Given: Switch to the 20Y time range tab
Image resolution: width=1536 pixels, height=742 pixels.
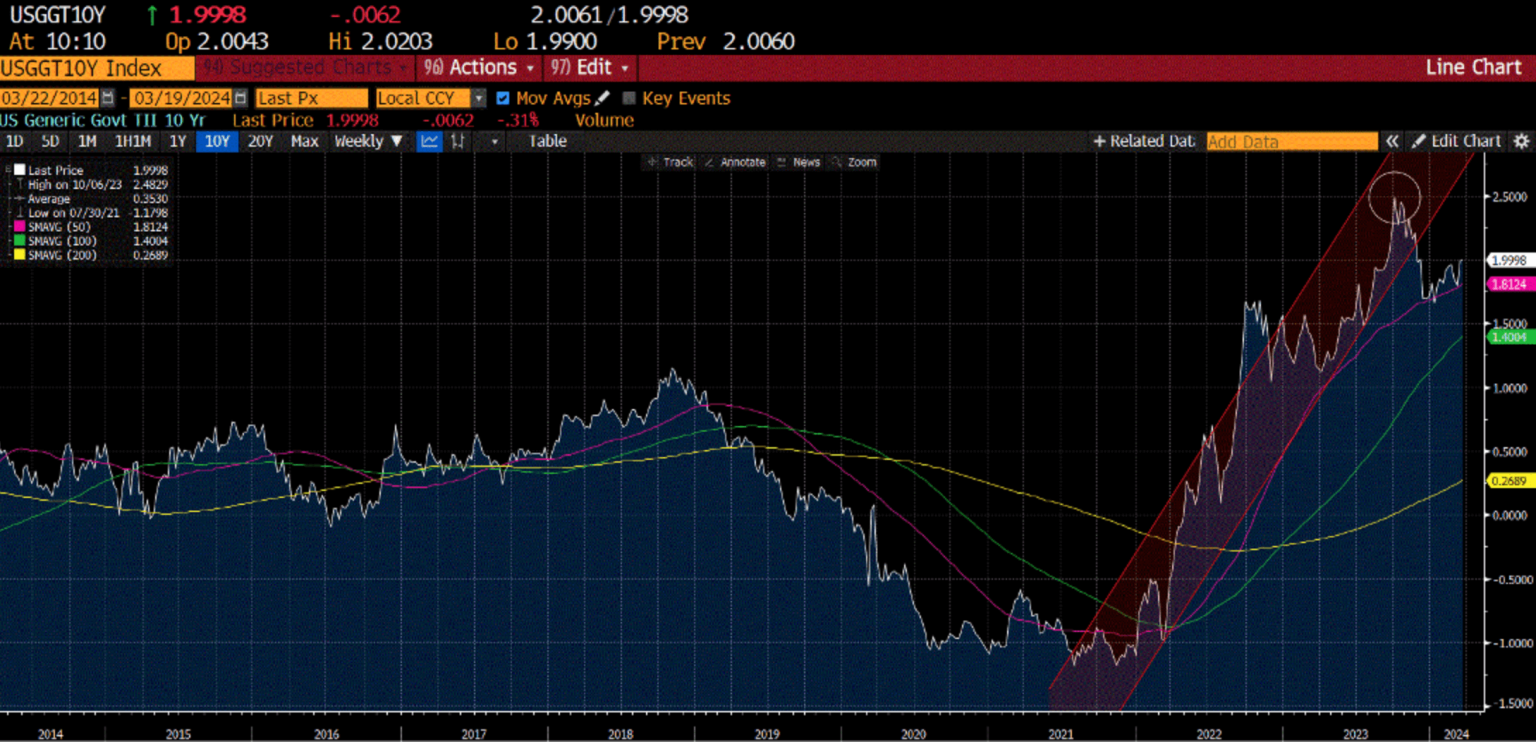Looking at the screenshot, I should [x=259, y=141].
